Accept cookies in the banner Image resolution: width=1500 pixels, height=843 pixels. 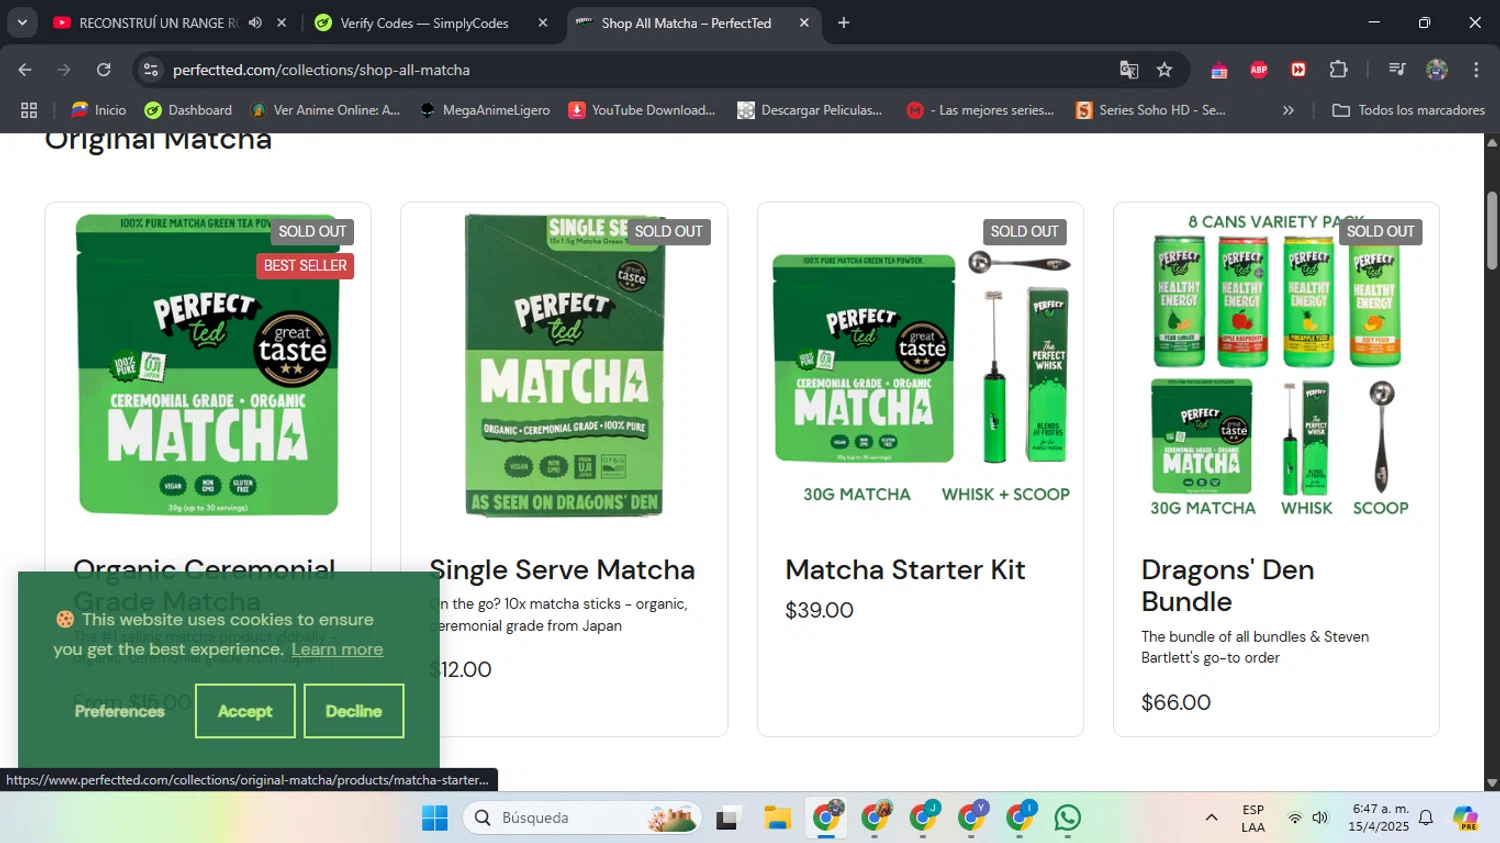245,711
